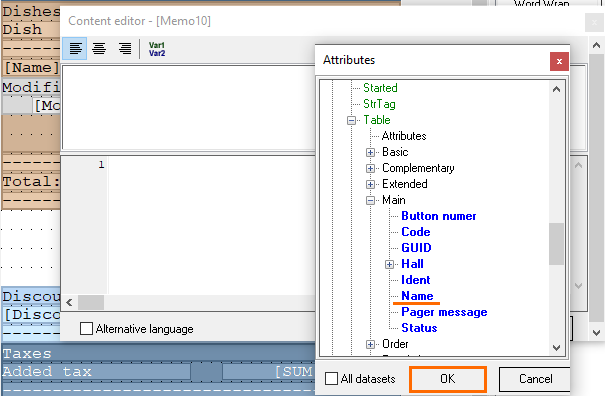Click the attributes tree scroll-down arrow
The width and height of the screenshot is (605, 396).
556,348
